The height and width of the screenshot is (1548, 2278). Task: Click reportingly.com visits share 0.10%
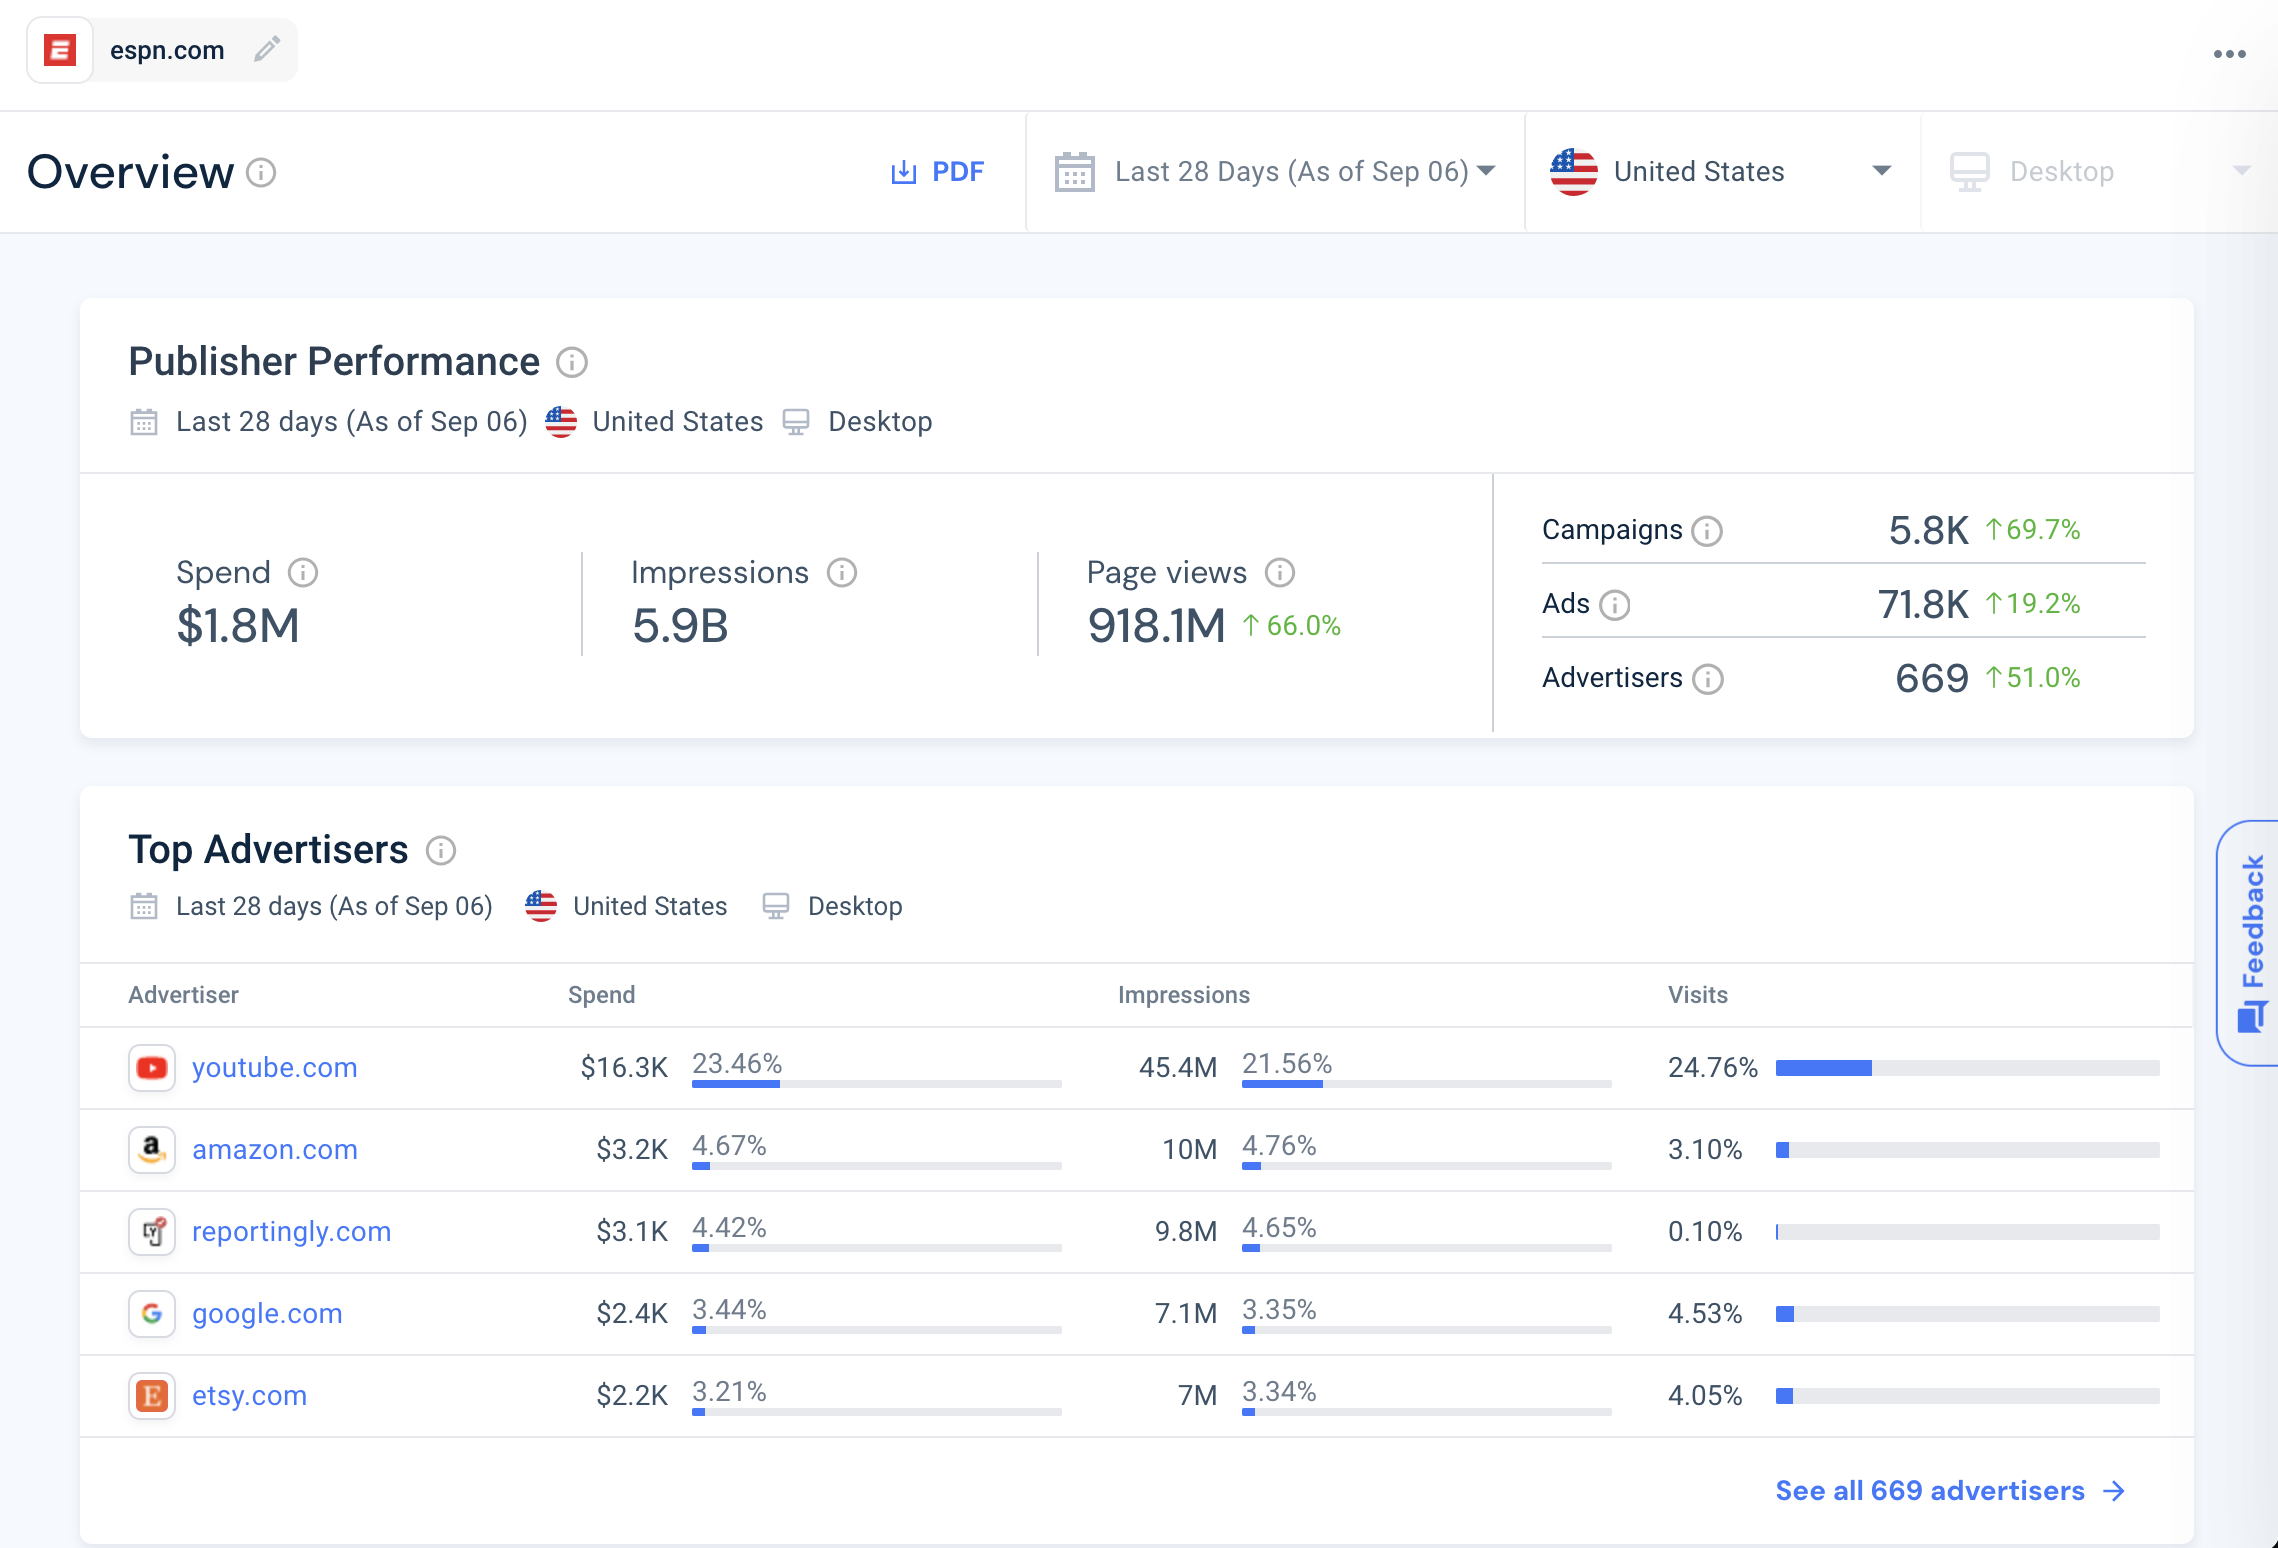click(x=1705, y=1232)
